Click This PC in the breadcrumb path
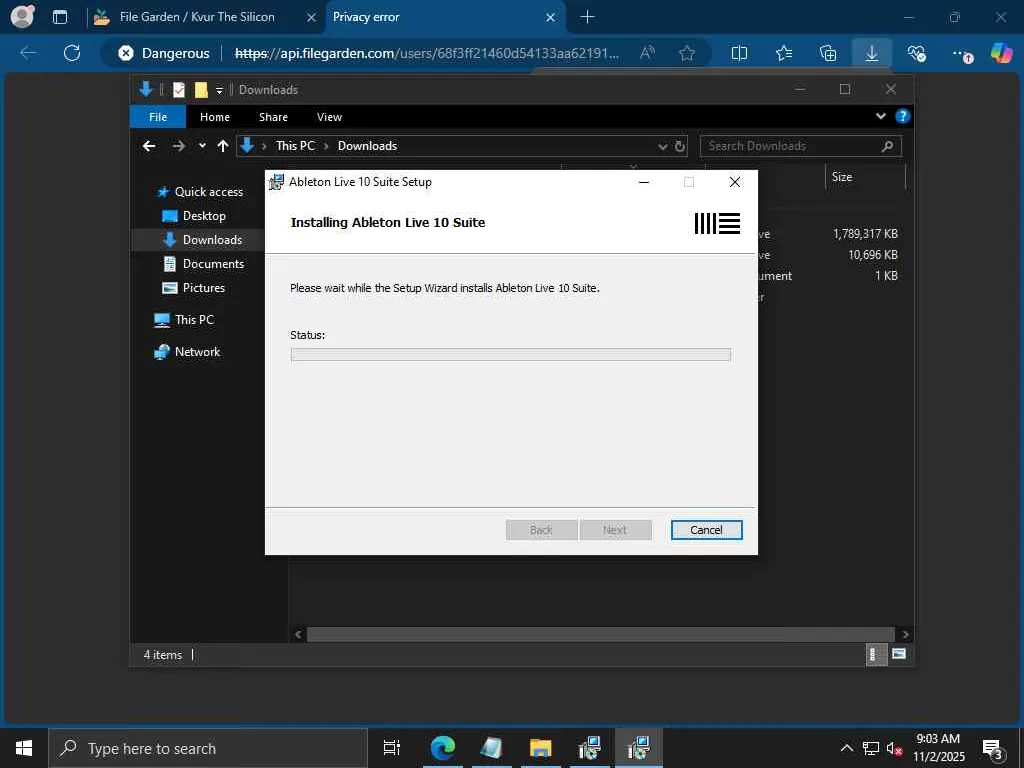The width and height of the screenshot is (1024, 768). [295, 146]
